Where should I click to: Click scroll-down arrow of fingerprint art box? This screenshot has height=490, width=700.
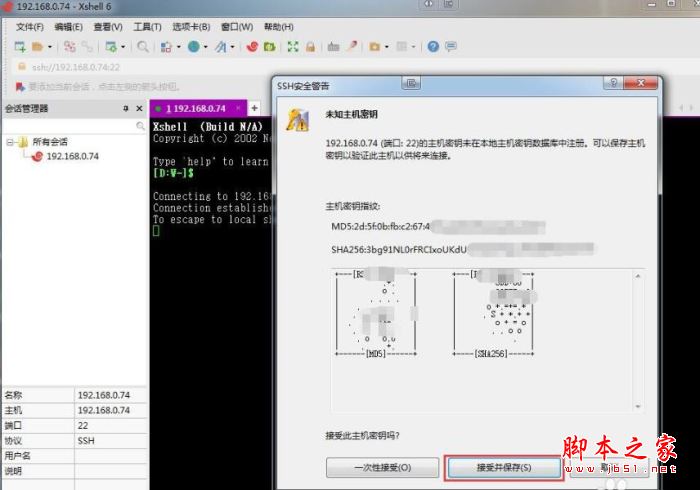(x=638, y=407)
